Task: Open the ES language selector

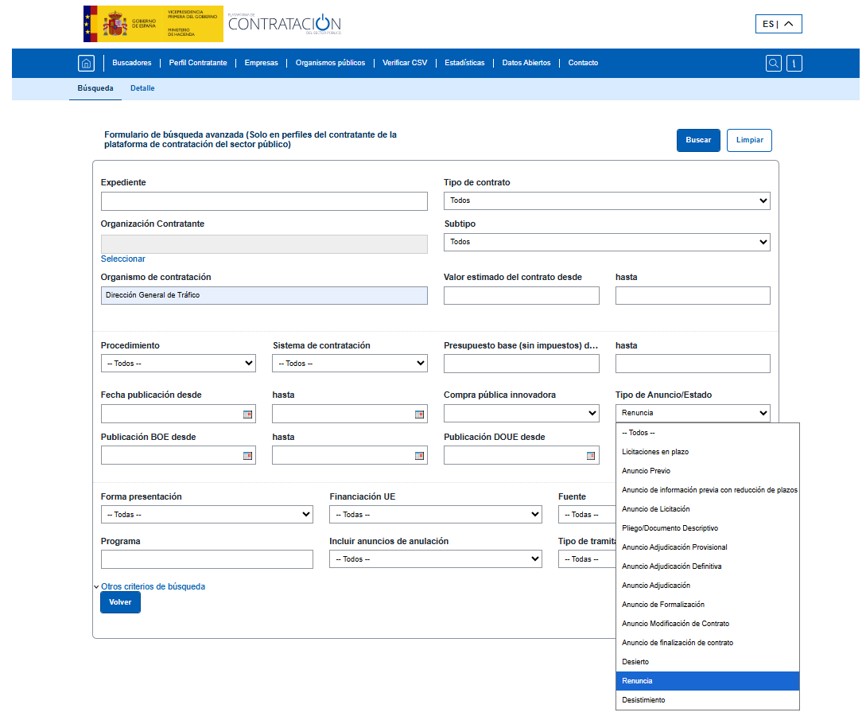Action: (x=778, y=24)
